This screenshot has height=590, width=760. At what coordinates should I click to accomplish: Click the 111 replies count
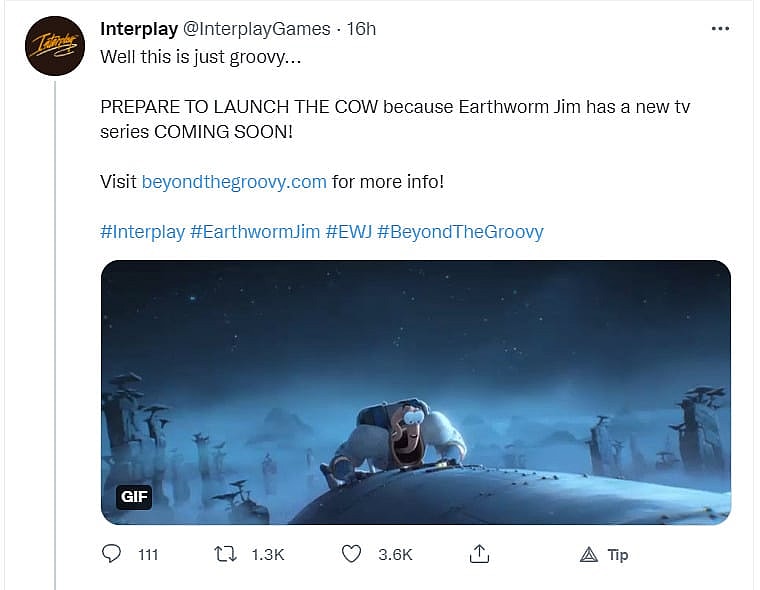[x=147, y=555]
